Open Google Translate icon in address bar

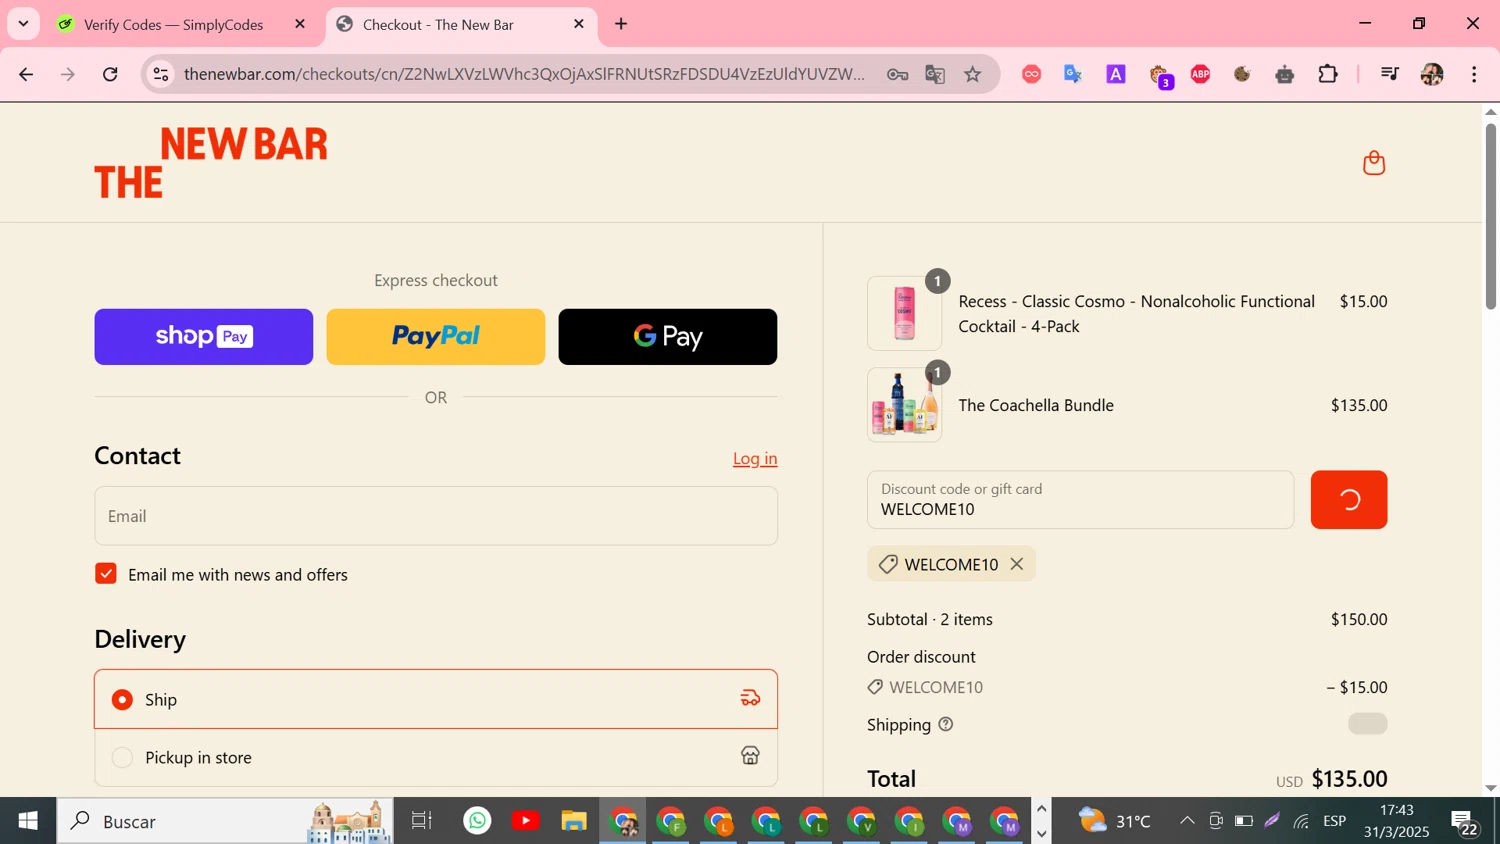coord(935,74)
